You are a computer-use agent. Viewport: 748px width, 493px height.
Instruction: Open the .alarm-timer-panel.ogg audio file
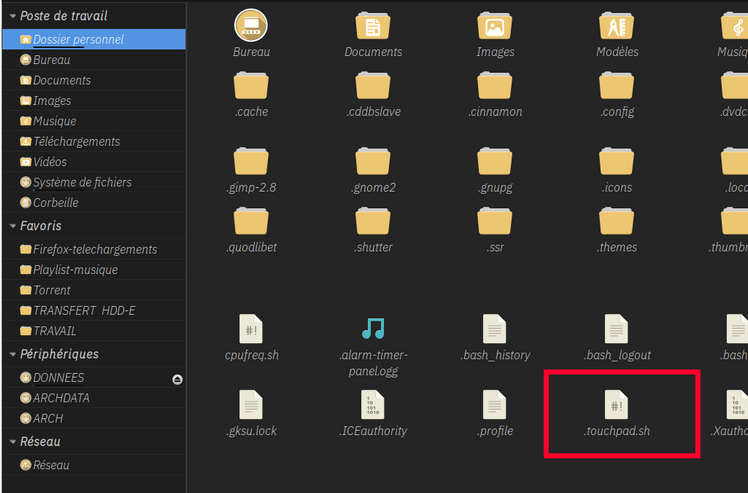[373, 328]
